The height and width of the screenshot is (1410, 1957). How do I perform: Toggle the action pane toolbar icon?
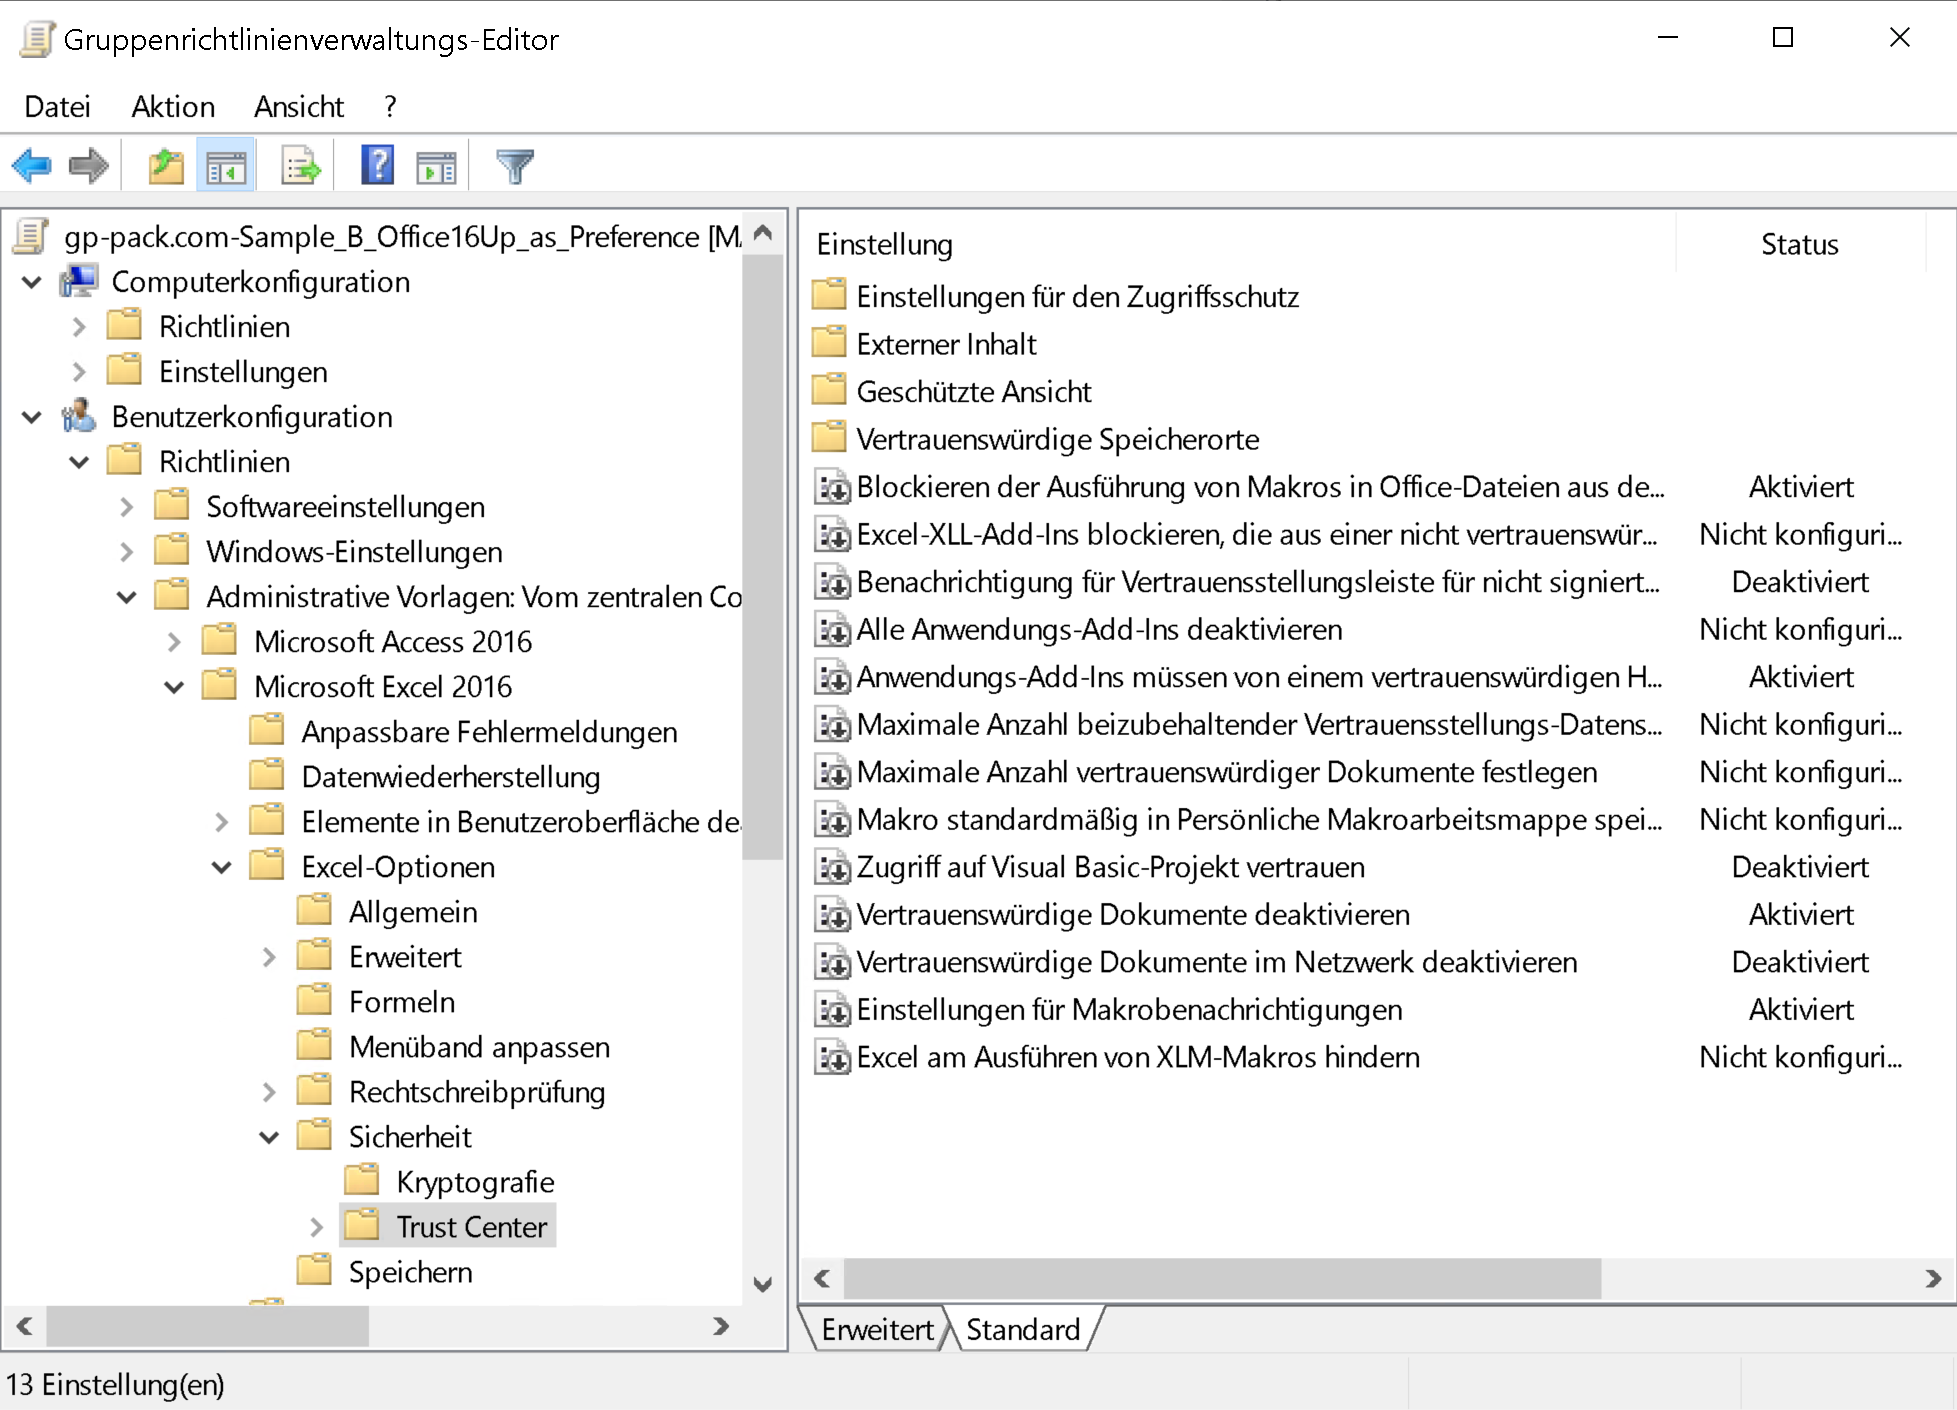coord(435,166)
